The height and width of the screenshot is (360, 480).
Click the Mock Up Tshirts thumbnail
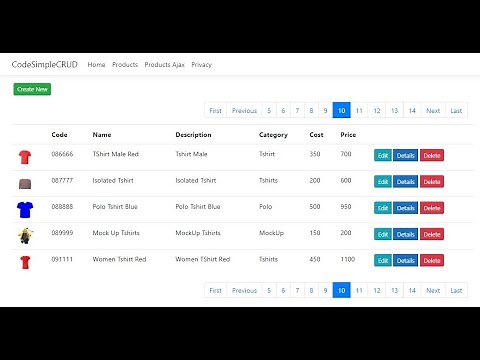[x=25, y=236]
